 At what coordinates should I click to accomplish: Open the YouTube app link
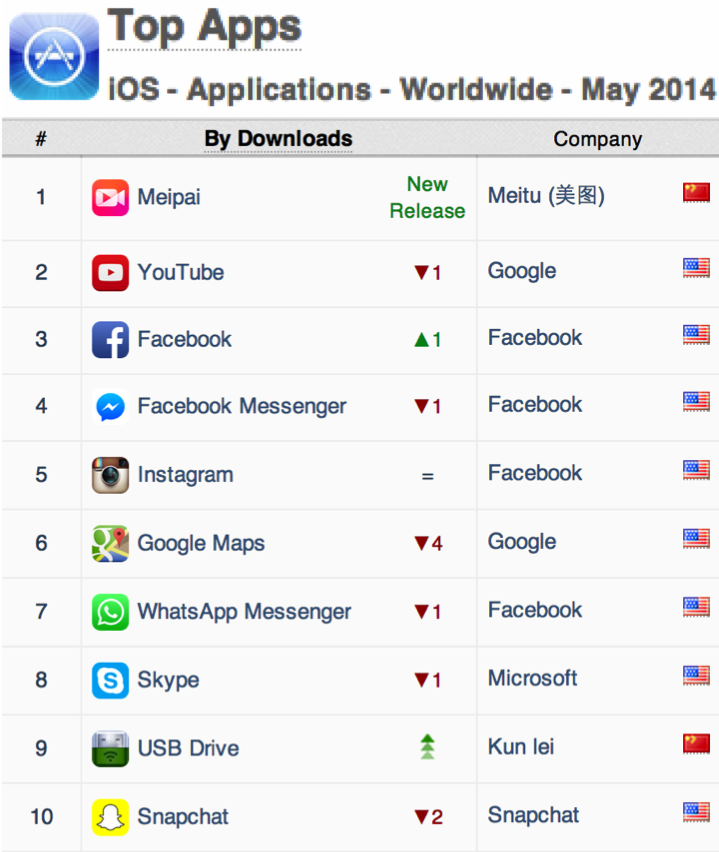tap(180, 272)
